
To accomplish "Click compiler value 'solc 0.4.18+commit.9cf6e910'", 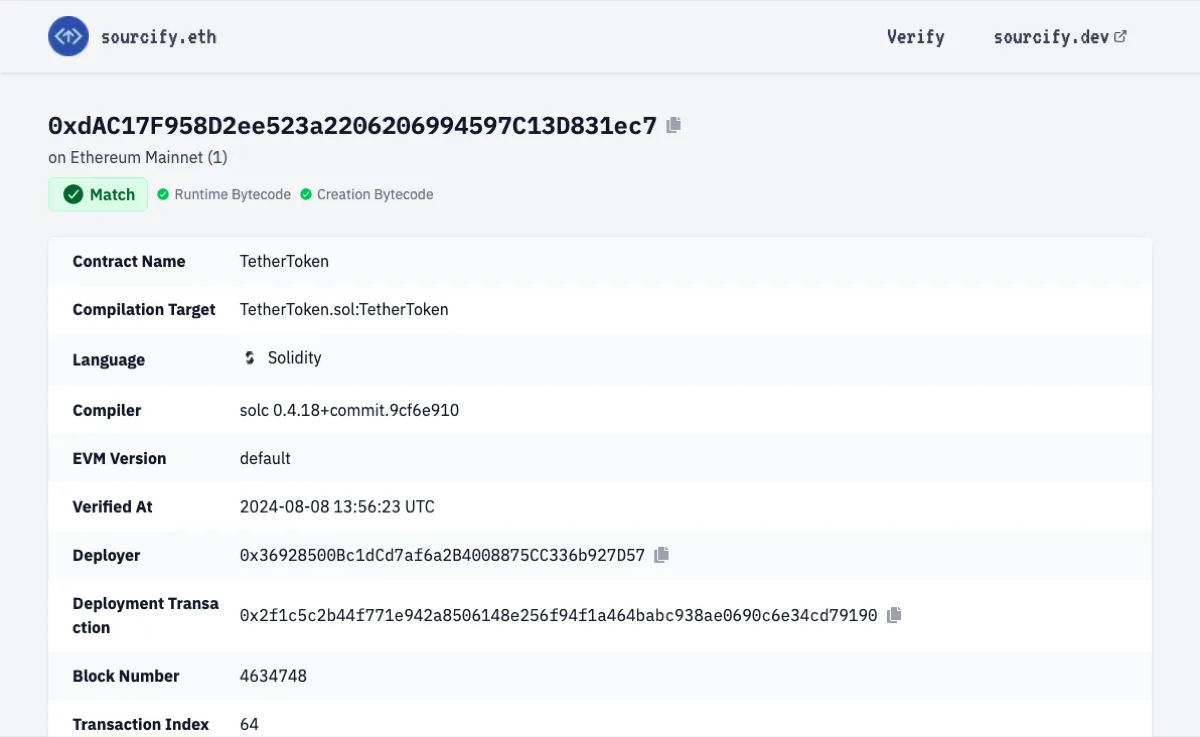I will coord(349,410).
